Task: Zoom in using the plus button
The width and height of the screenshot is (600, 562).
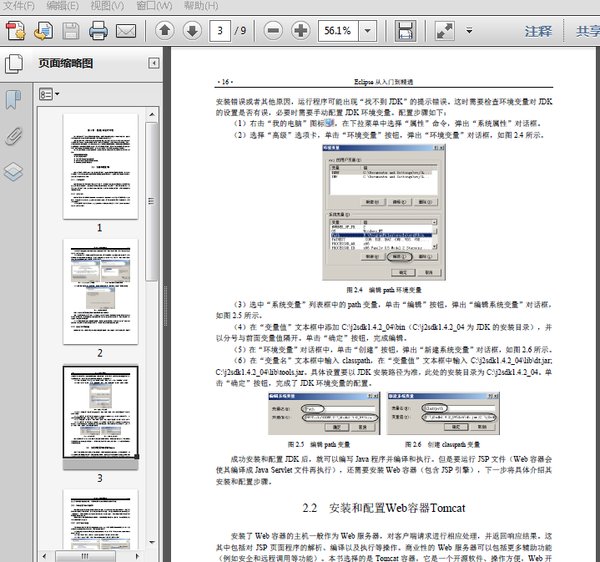Action: (300, 31)
